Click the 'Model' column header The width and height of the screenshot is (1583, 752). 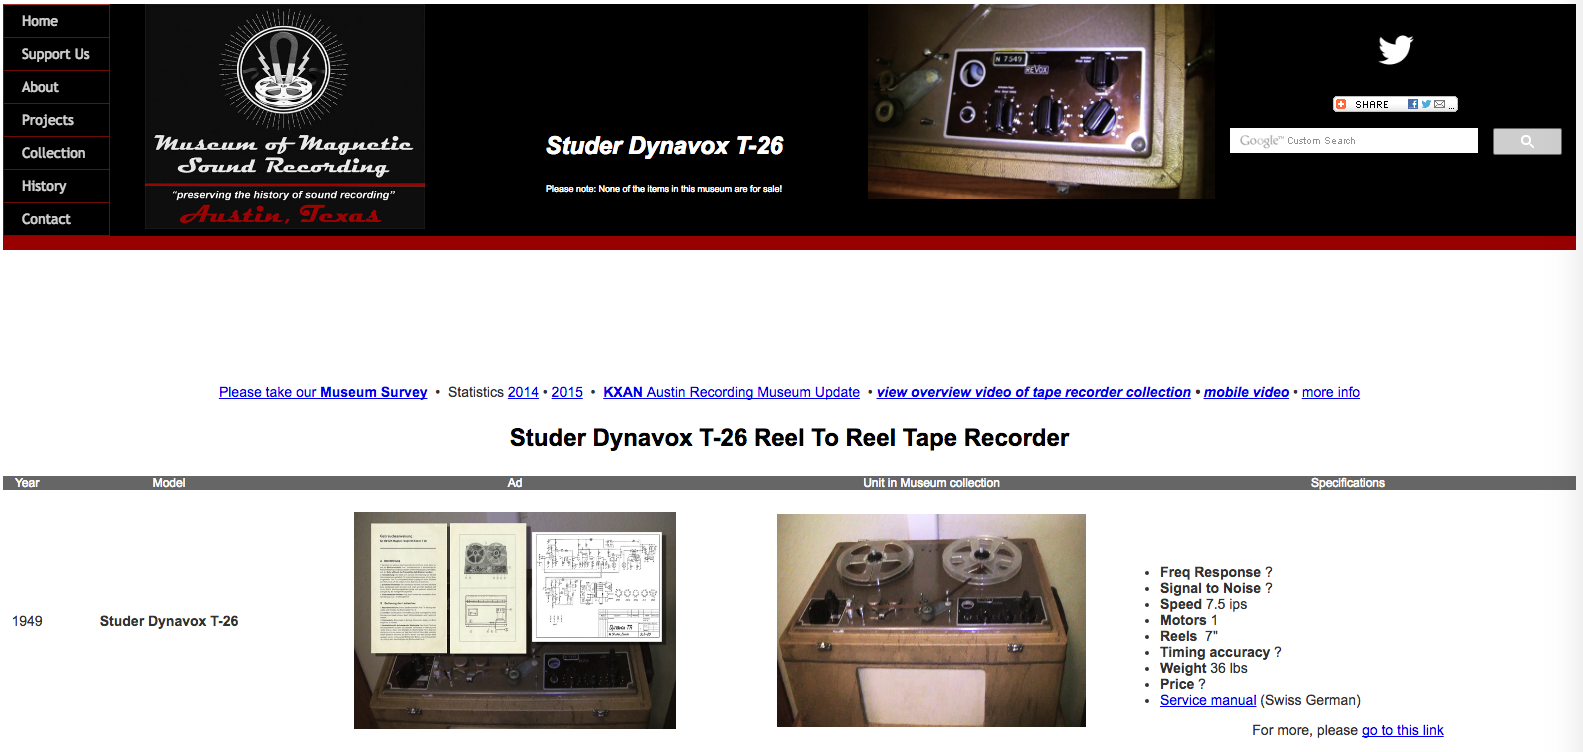pyautogui.click(x=169, y=483)
